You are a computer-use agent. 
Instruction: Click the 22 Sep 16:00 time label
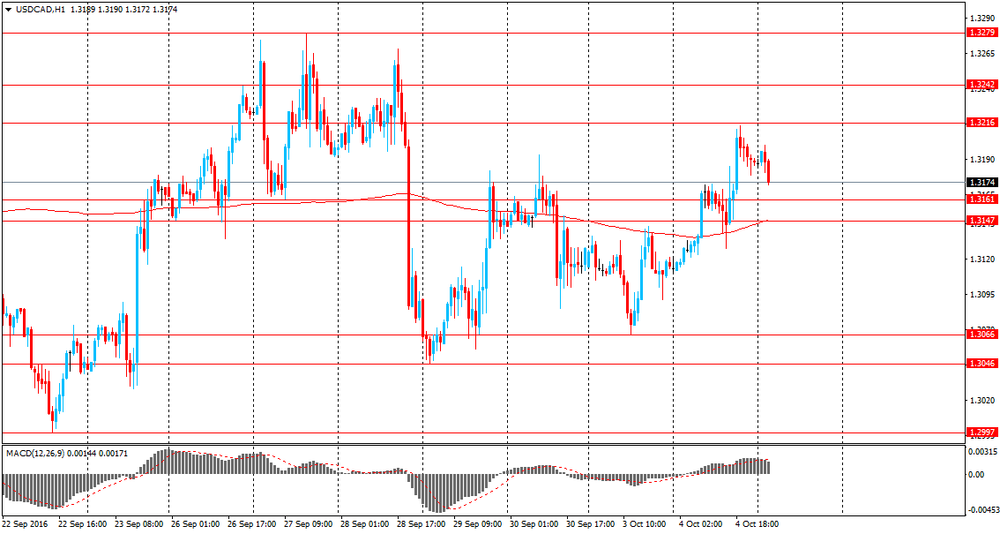pos(82,524)
